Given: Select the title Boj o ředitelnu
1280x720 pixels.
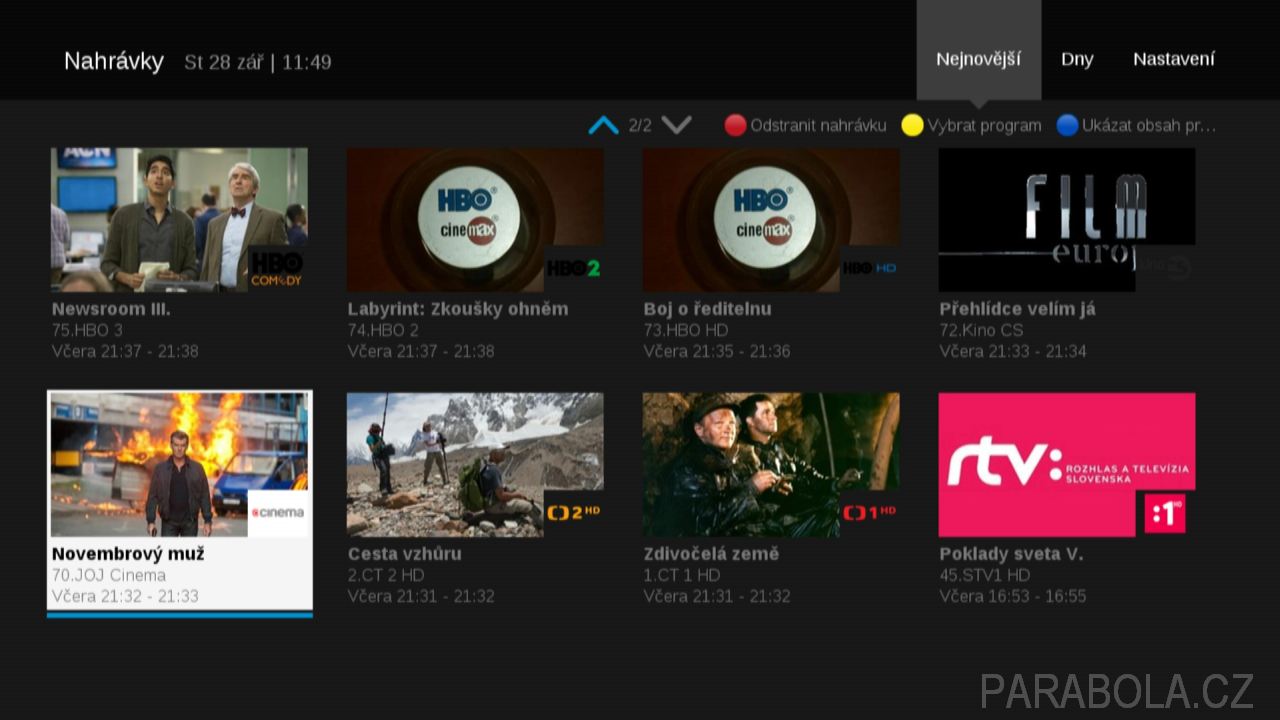Looking at the screenshot, I should [707, 309].
